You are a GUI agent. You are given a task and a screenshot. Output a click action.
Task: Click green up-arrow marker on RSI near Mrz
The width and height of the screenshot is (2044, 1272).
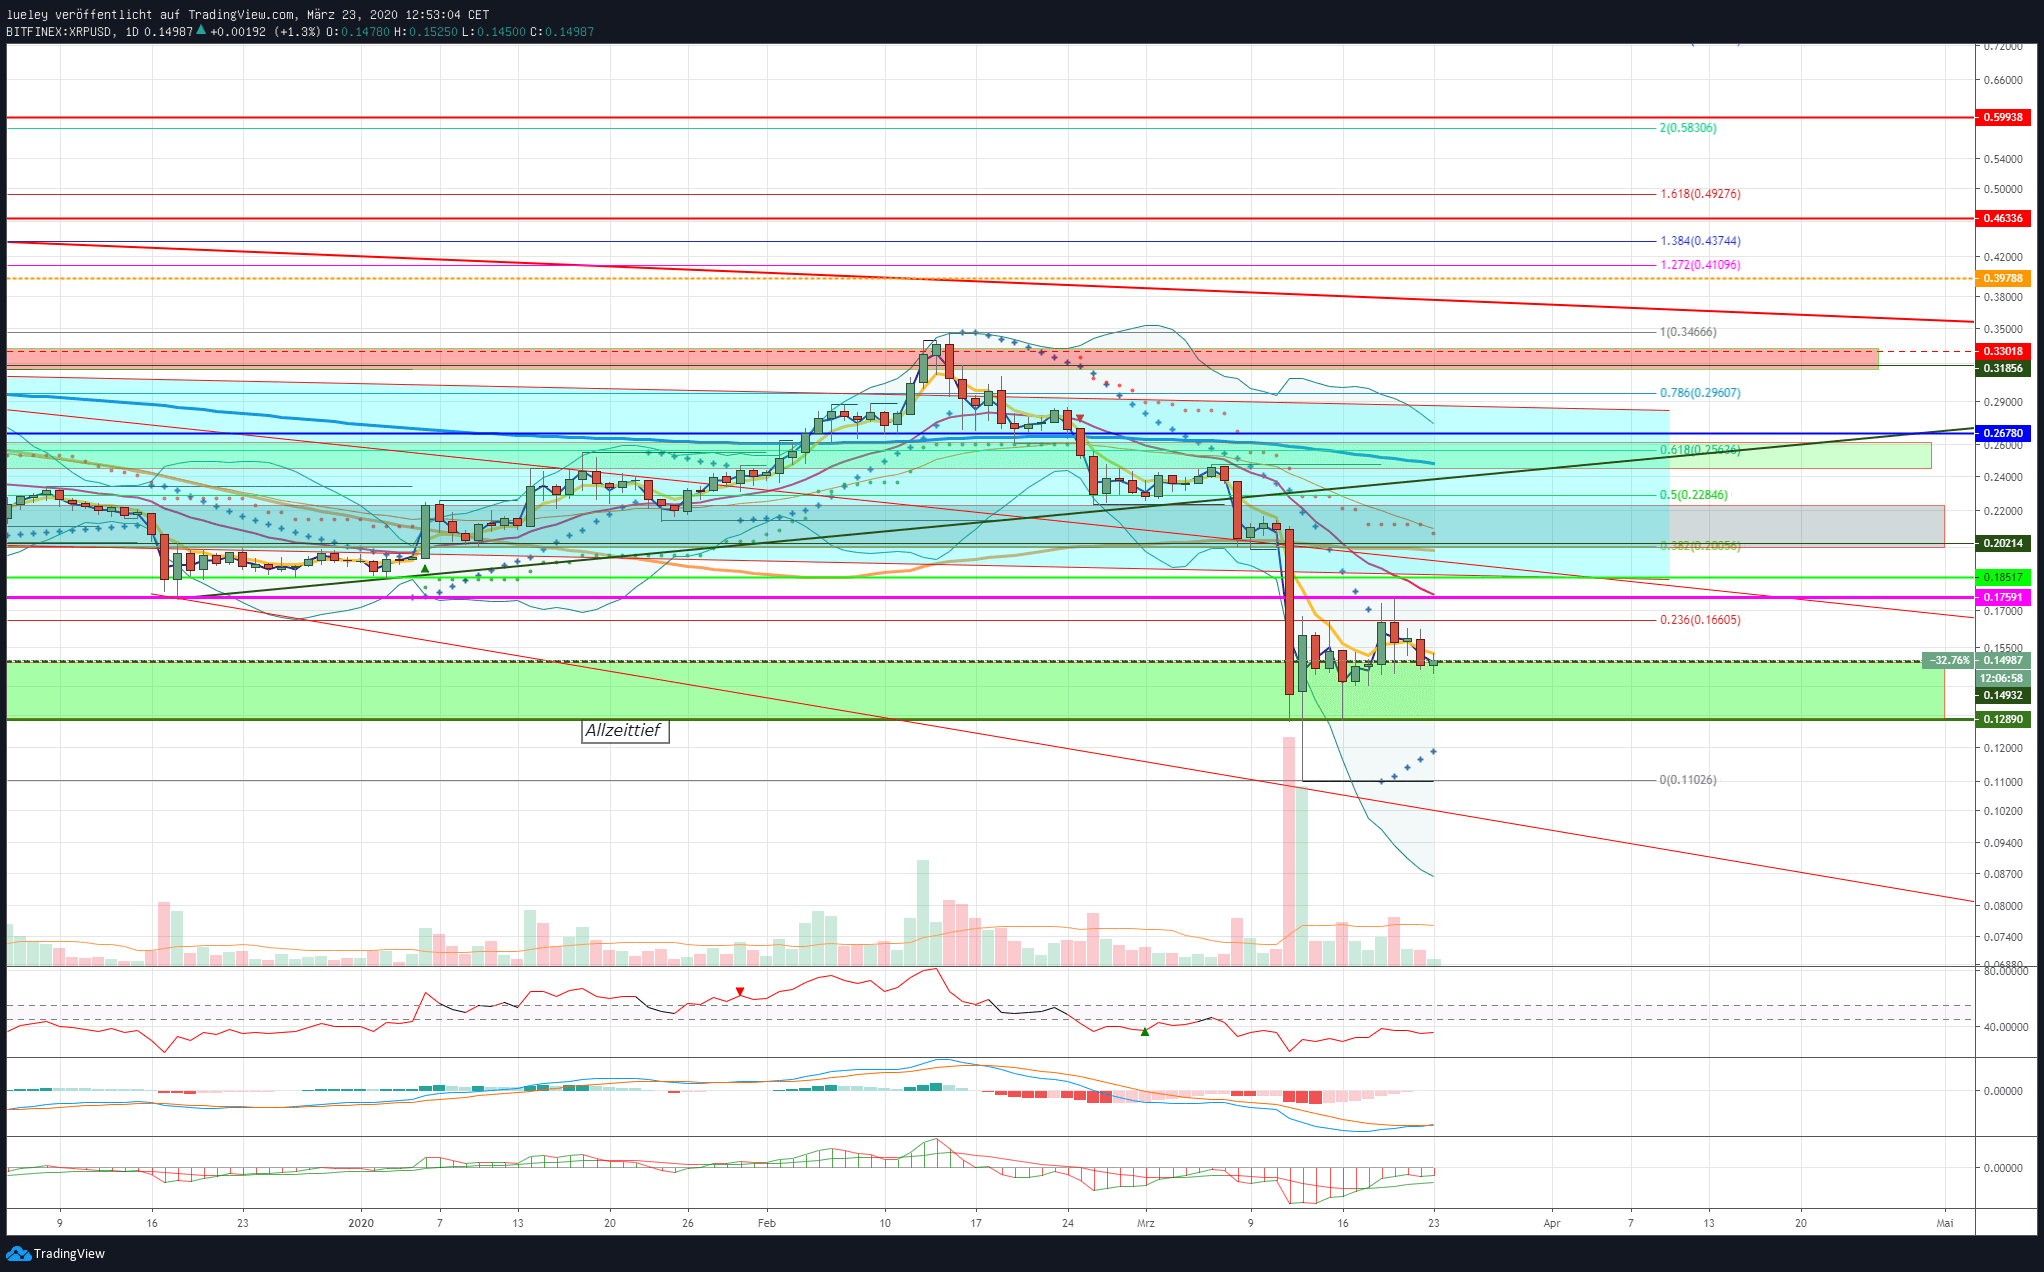(x=1145, y=1031)
